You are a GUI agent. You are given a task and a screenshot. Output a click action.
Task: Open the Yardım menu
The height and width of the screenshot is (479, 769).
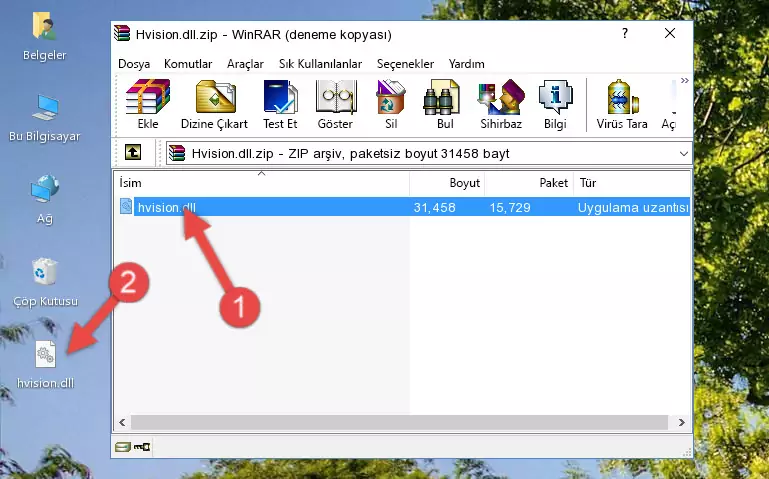466,64
